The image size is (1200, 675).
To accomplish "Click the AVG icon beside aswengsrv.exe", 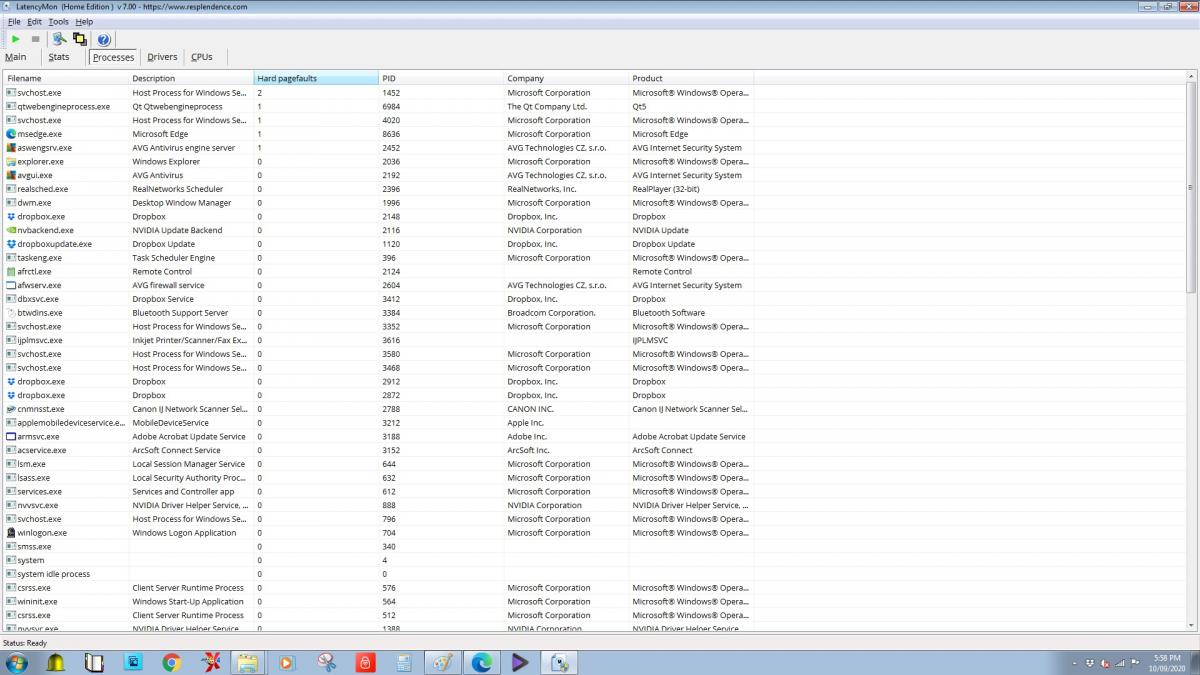I will coord(11,148).
